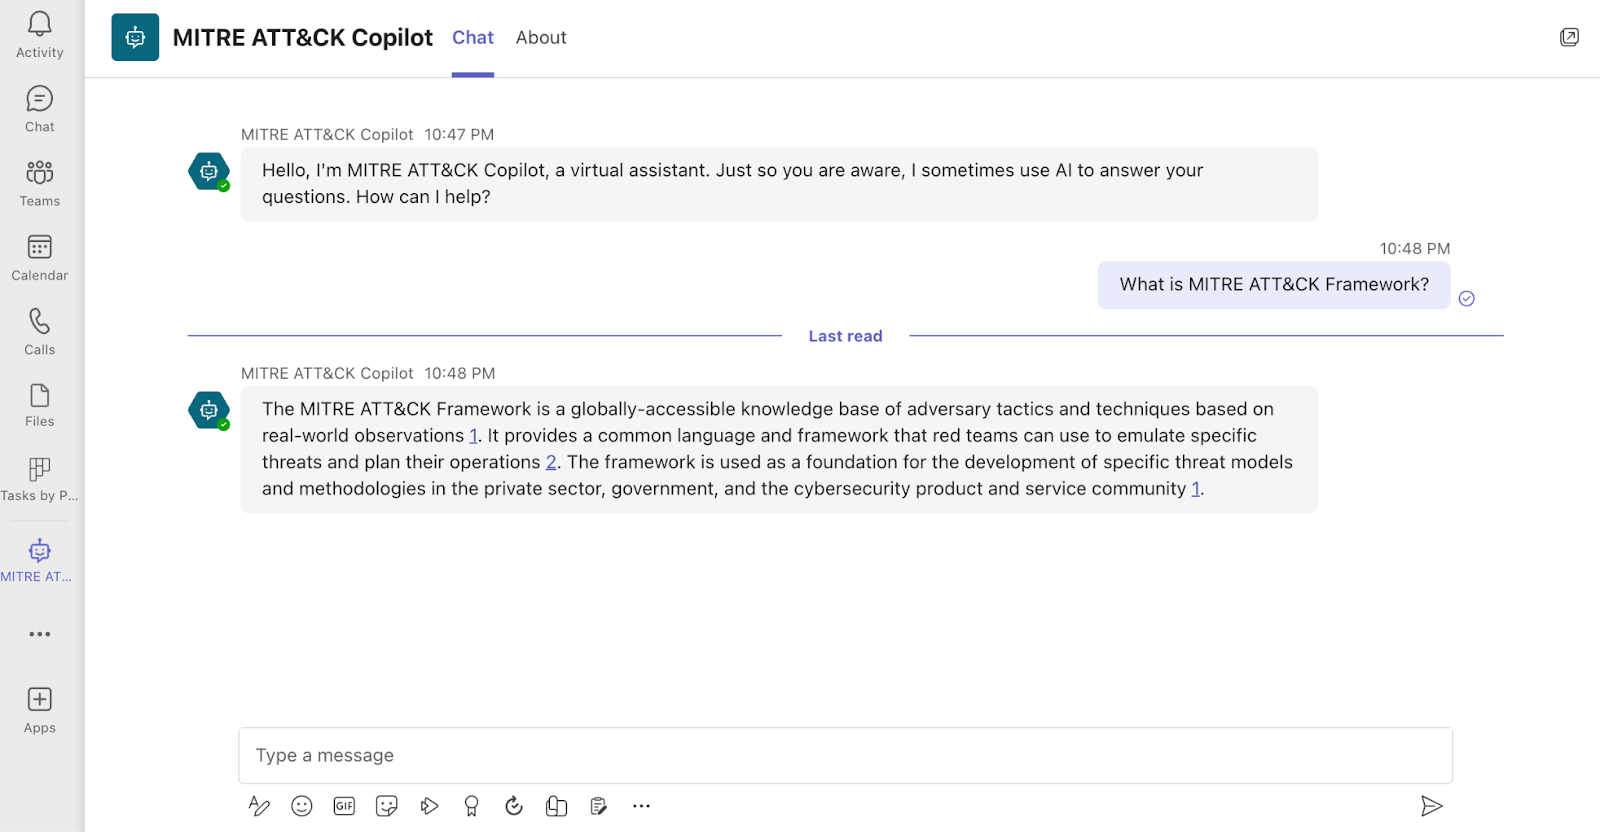Select the MITRE ATT&CK app in sidebar
This screenshot has width=1600, height=832.
[38, 561]
